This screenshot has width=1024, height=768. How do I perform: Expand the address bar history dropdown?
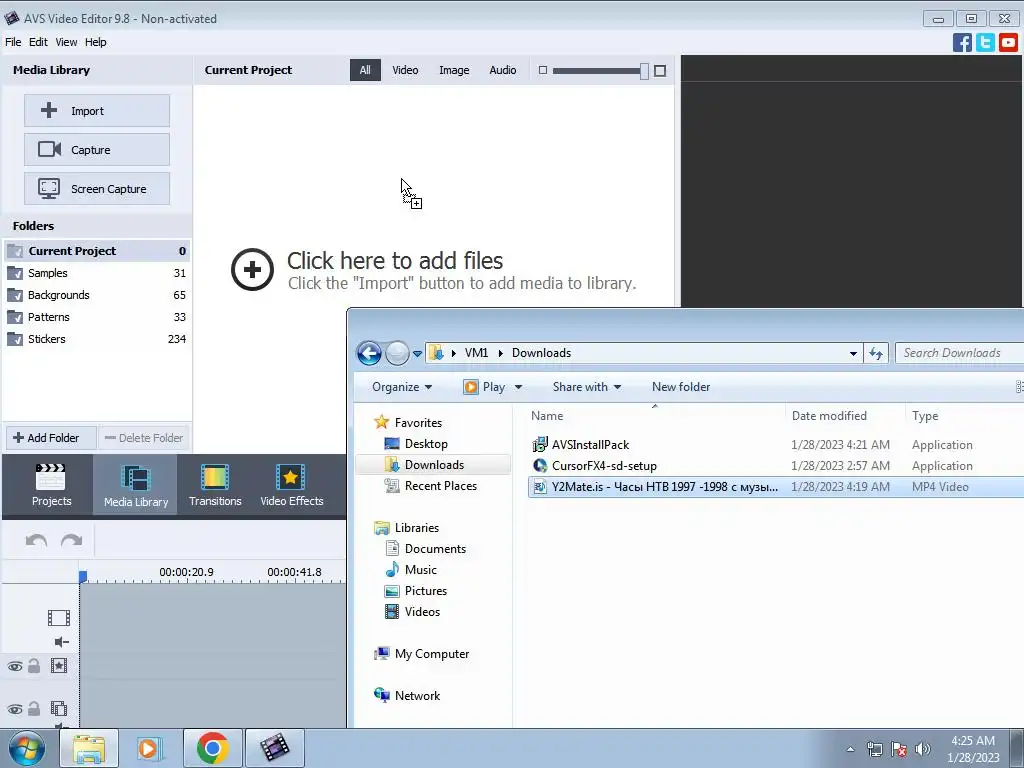[x=853, y=353]
